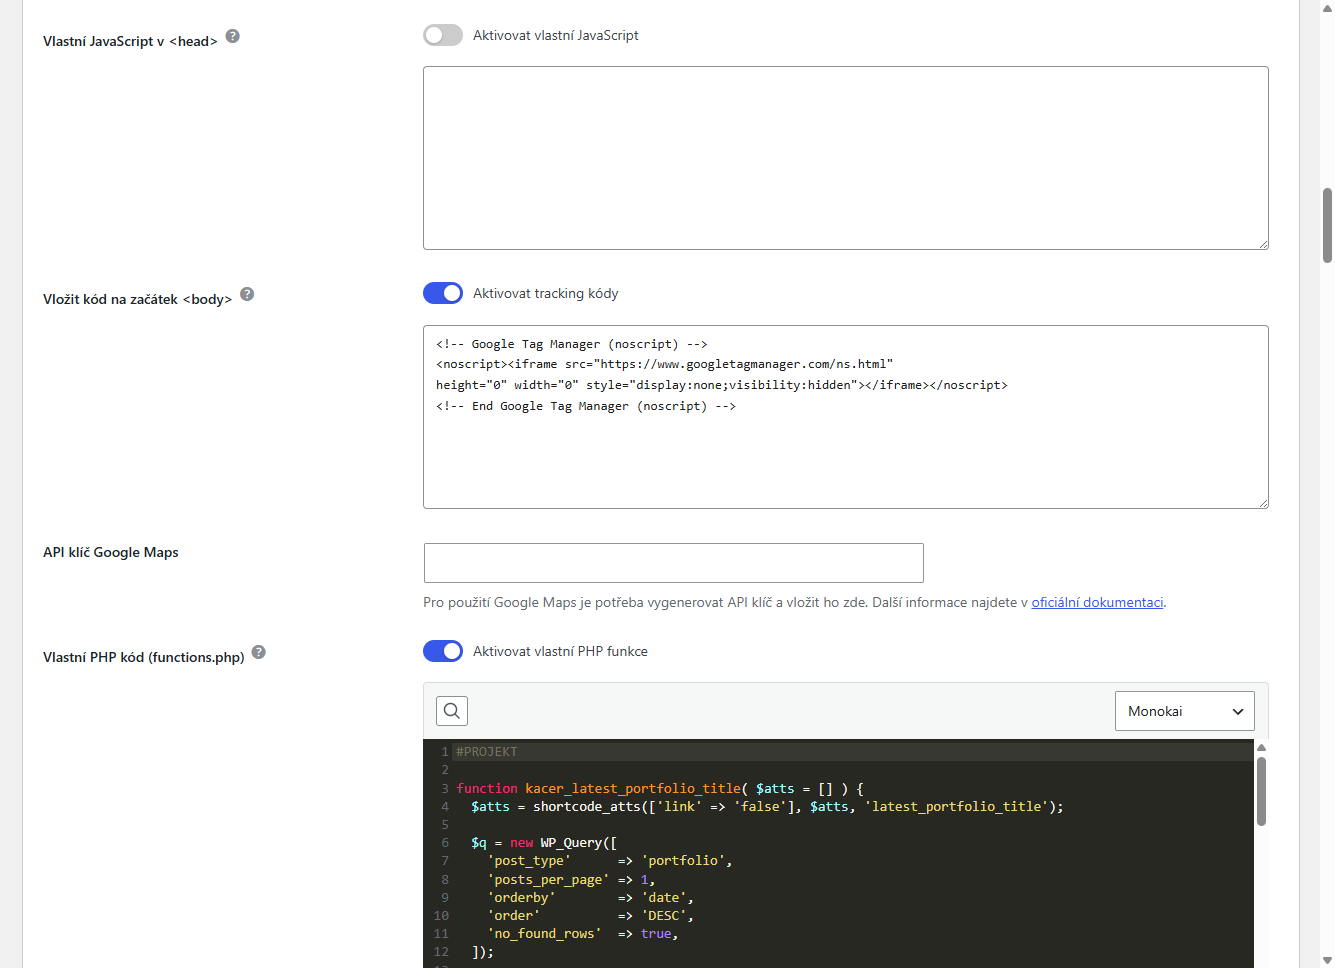Image resolution: width=1335 pixels, height=968 pixels.
Task: Turn off Aktivovat vlastní PHP funkce toggle
Action: tap(443, 651)
